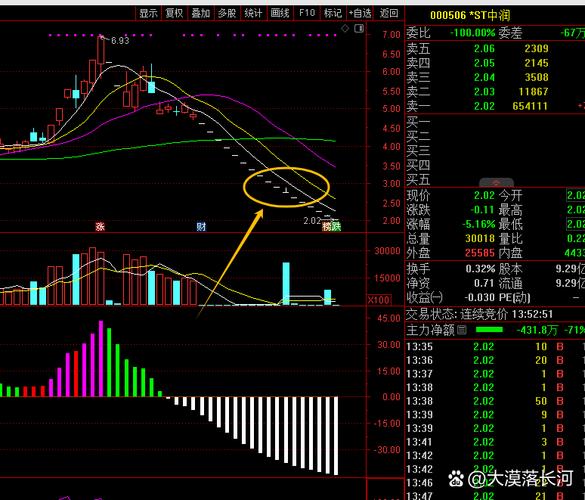Click the 主力净额 value -431.8万
Viewport: 585px width, 500px height.
(x=537, y=330)
